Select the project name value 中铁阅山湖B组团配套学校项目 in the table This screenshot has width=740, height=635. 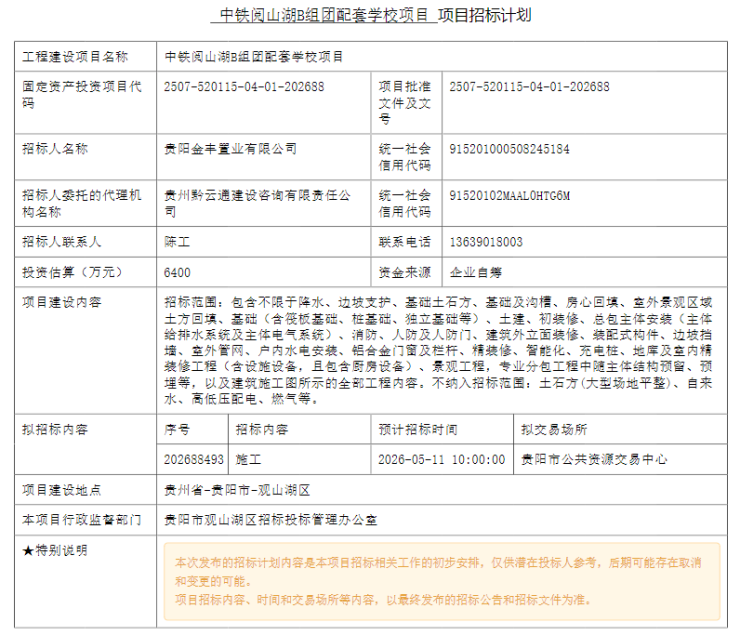[x=254, y=57]
